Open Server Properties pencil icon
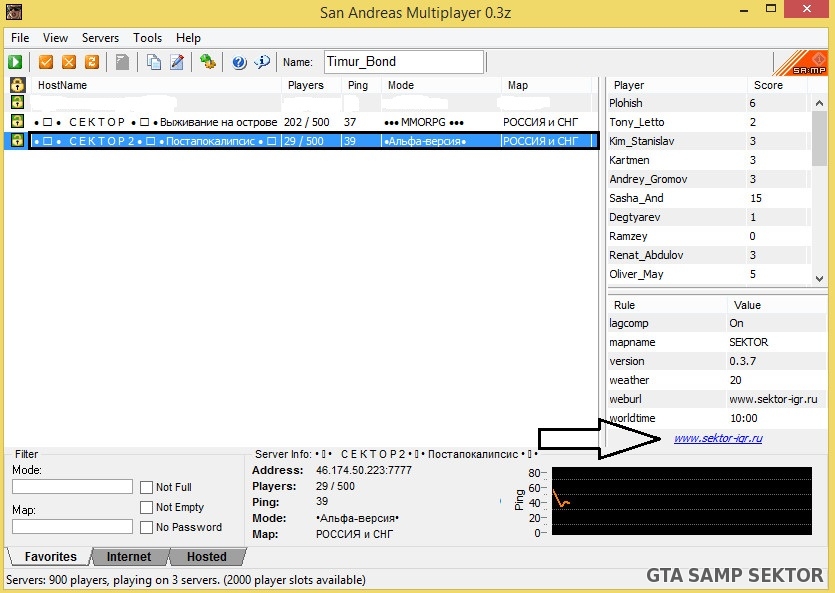This screenshot has width=835, height=593. pos(177,62)
